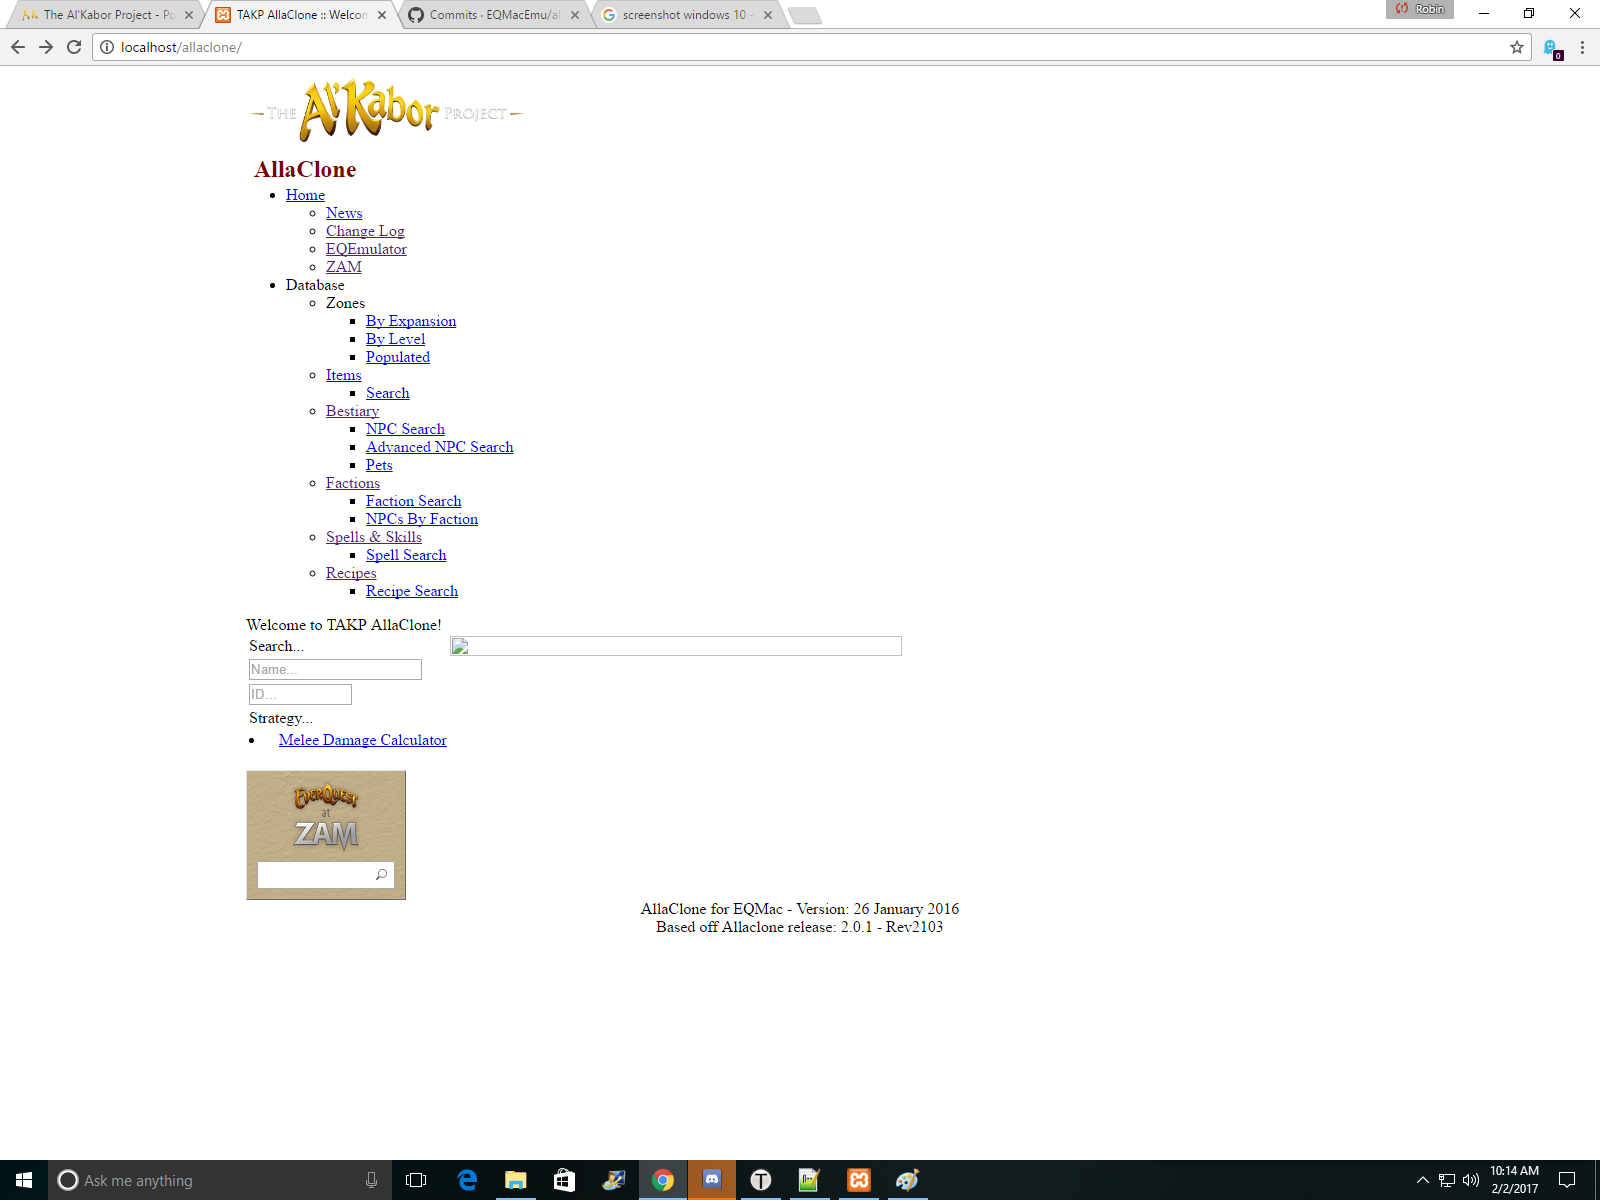Open Melee Damage Calculator link

click(x=363, y=740)
